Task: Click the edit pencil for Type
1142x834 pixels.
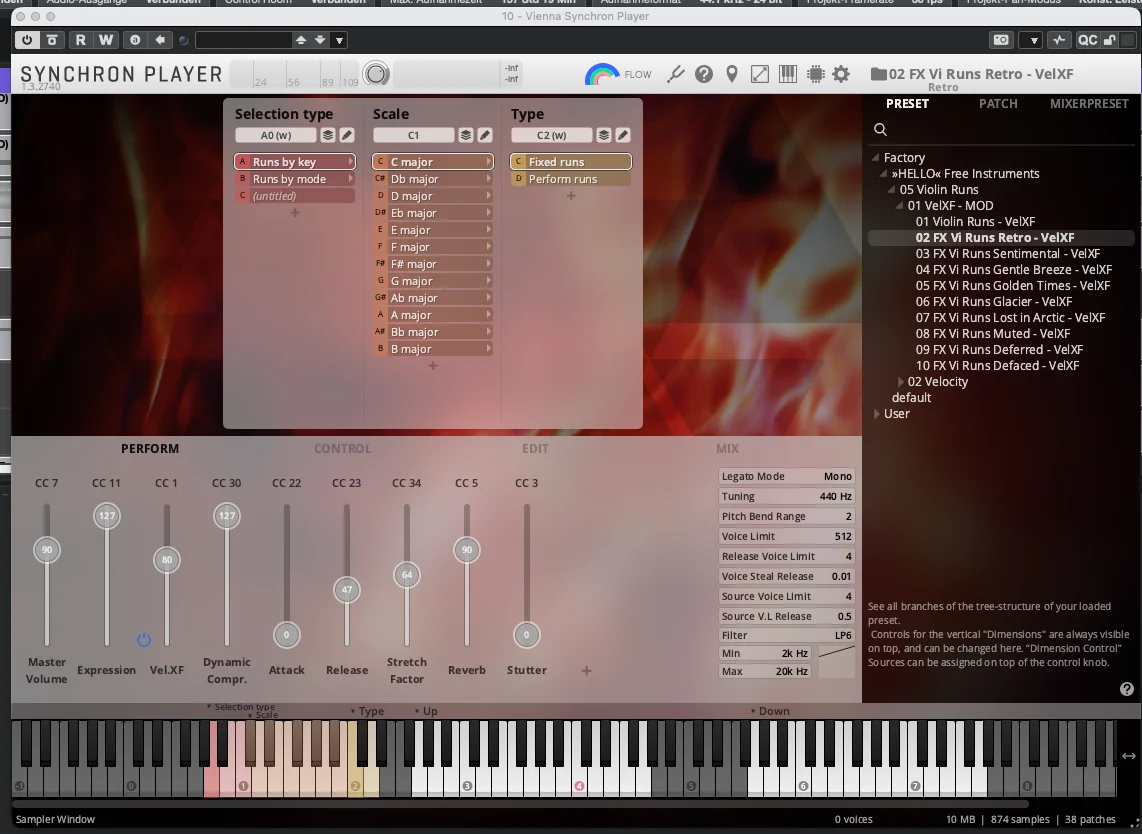Action: coord(623,135)
